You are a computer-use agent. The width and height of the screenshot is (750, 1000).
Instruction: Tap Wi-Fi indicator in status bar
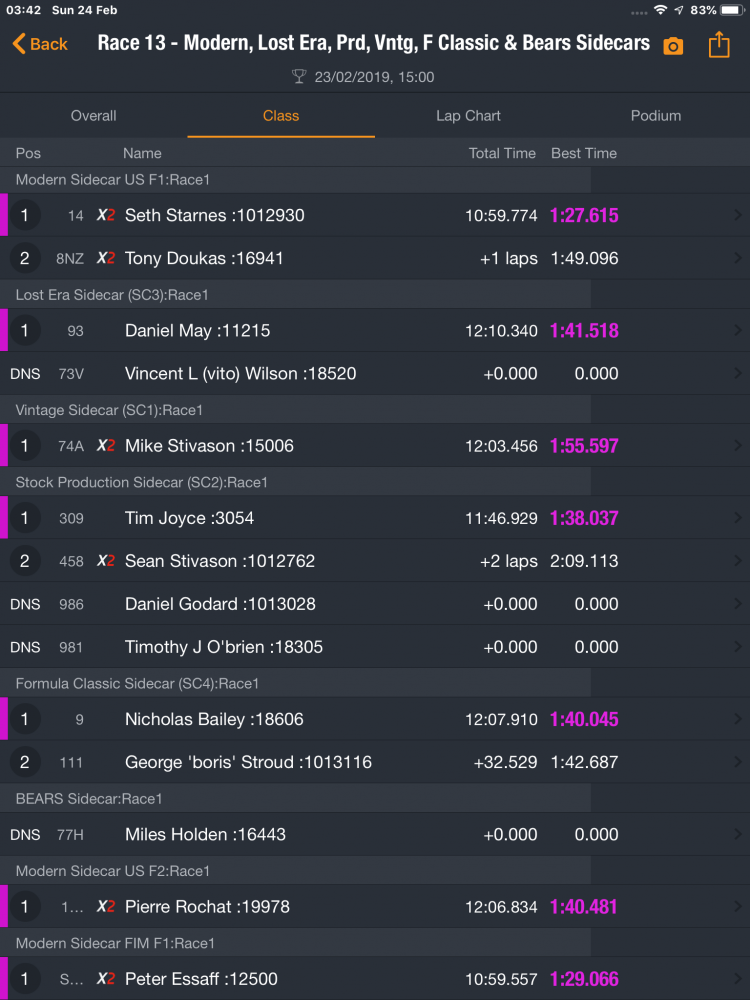(x=661, y=10)
